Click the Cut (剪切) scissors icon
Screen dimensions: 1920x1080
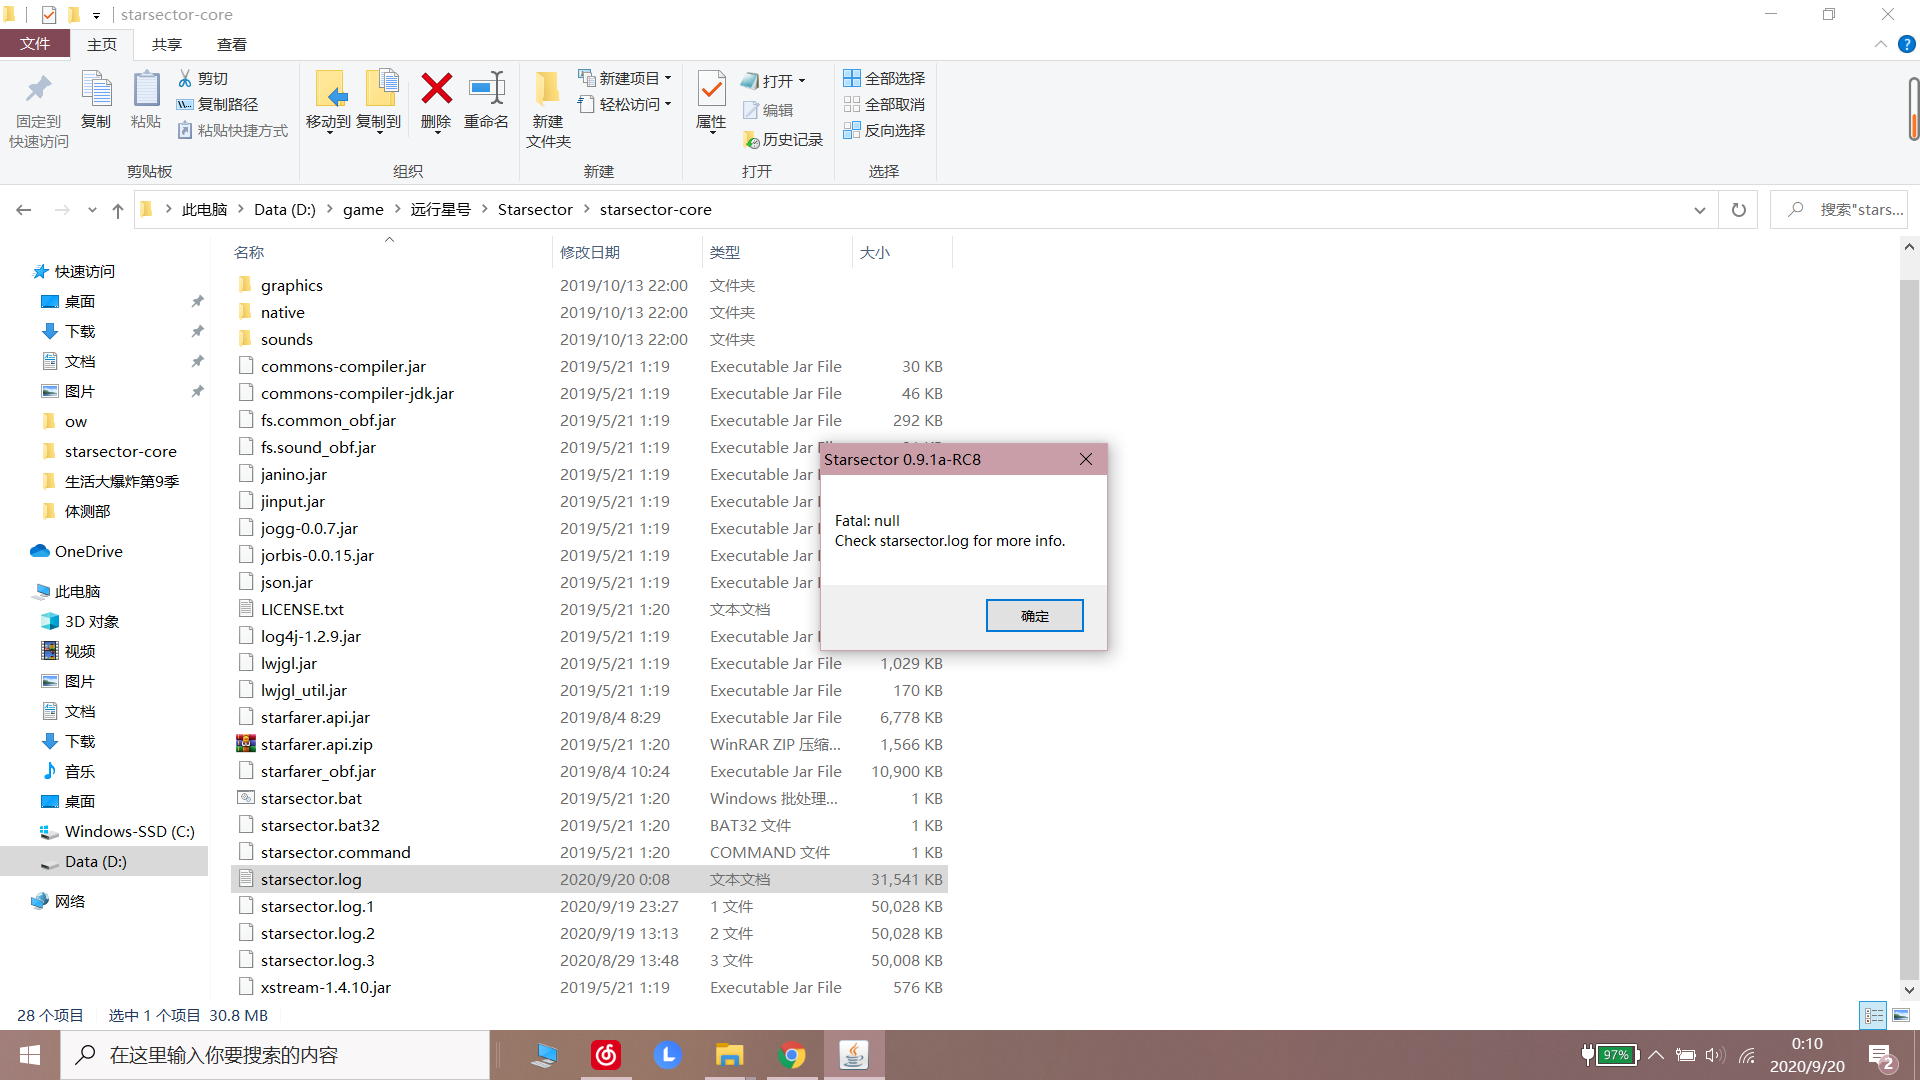(186, 78)
